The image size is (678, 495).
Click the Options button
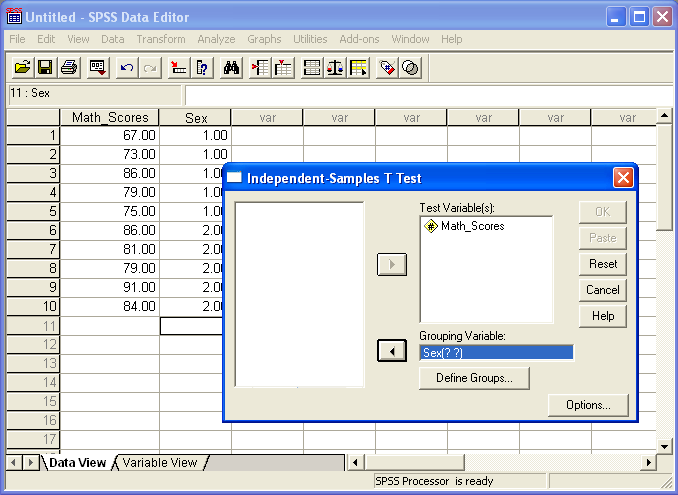(x=588, y=405)
